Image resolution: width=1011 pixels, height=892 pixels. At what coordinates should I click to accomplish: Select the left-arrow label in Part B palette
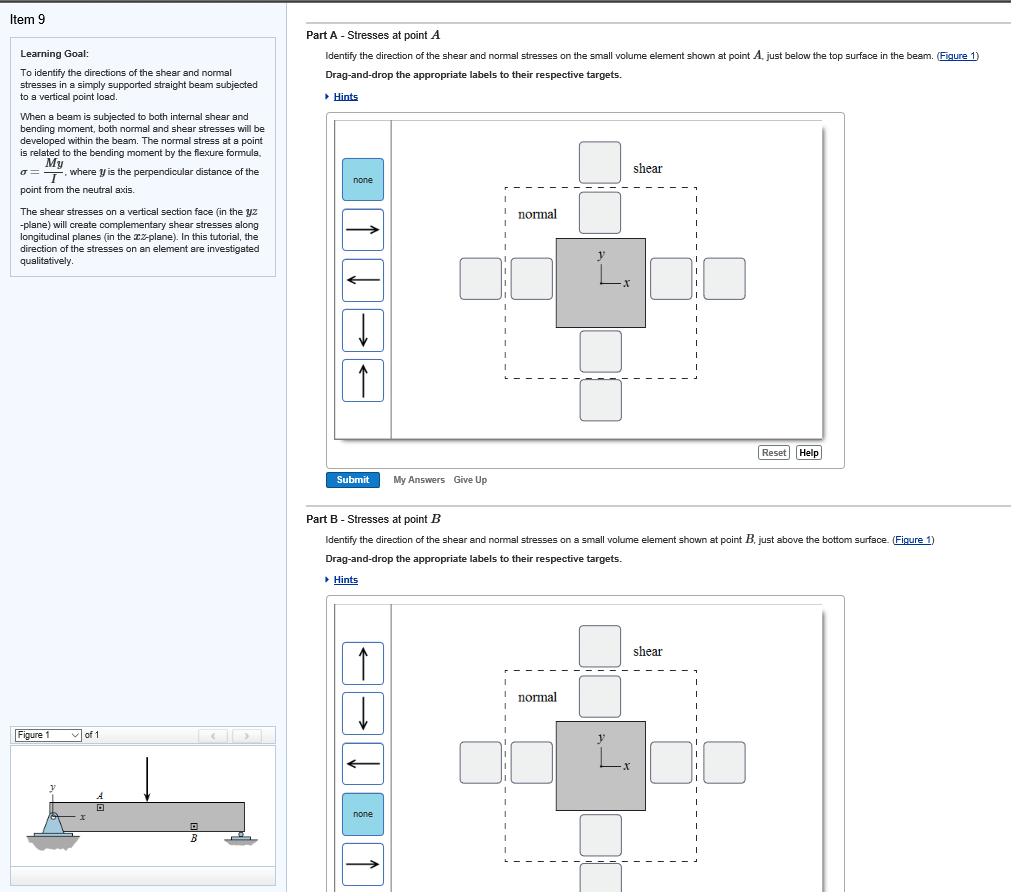coord(362,763)
